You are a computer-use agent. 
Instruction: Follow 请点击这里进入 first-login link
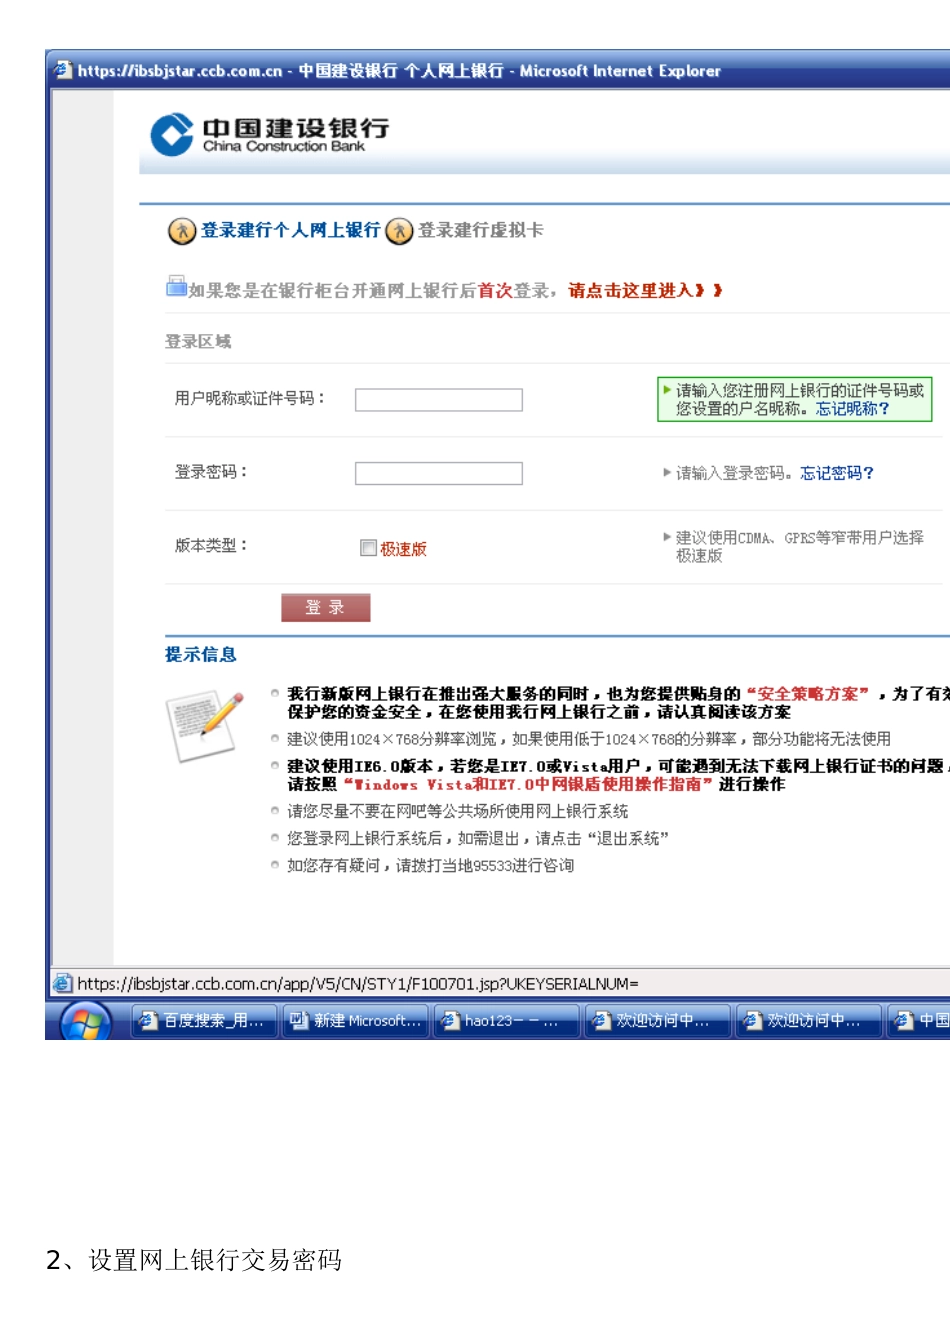[x=644, y=290]
